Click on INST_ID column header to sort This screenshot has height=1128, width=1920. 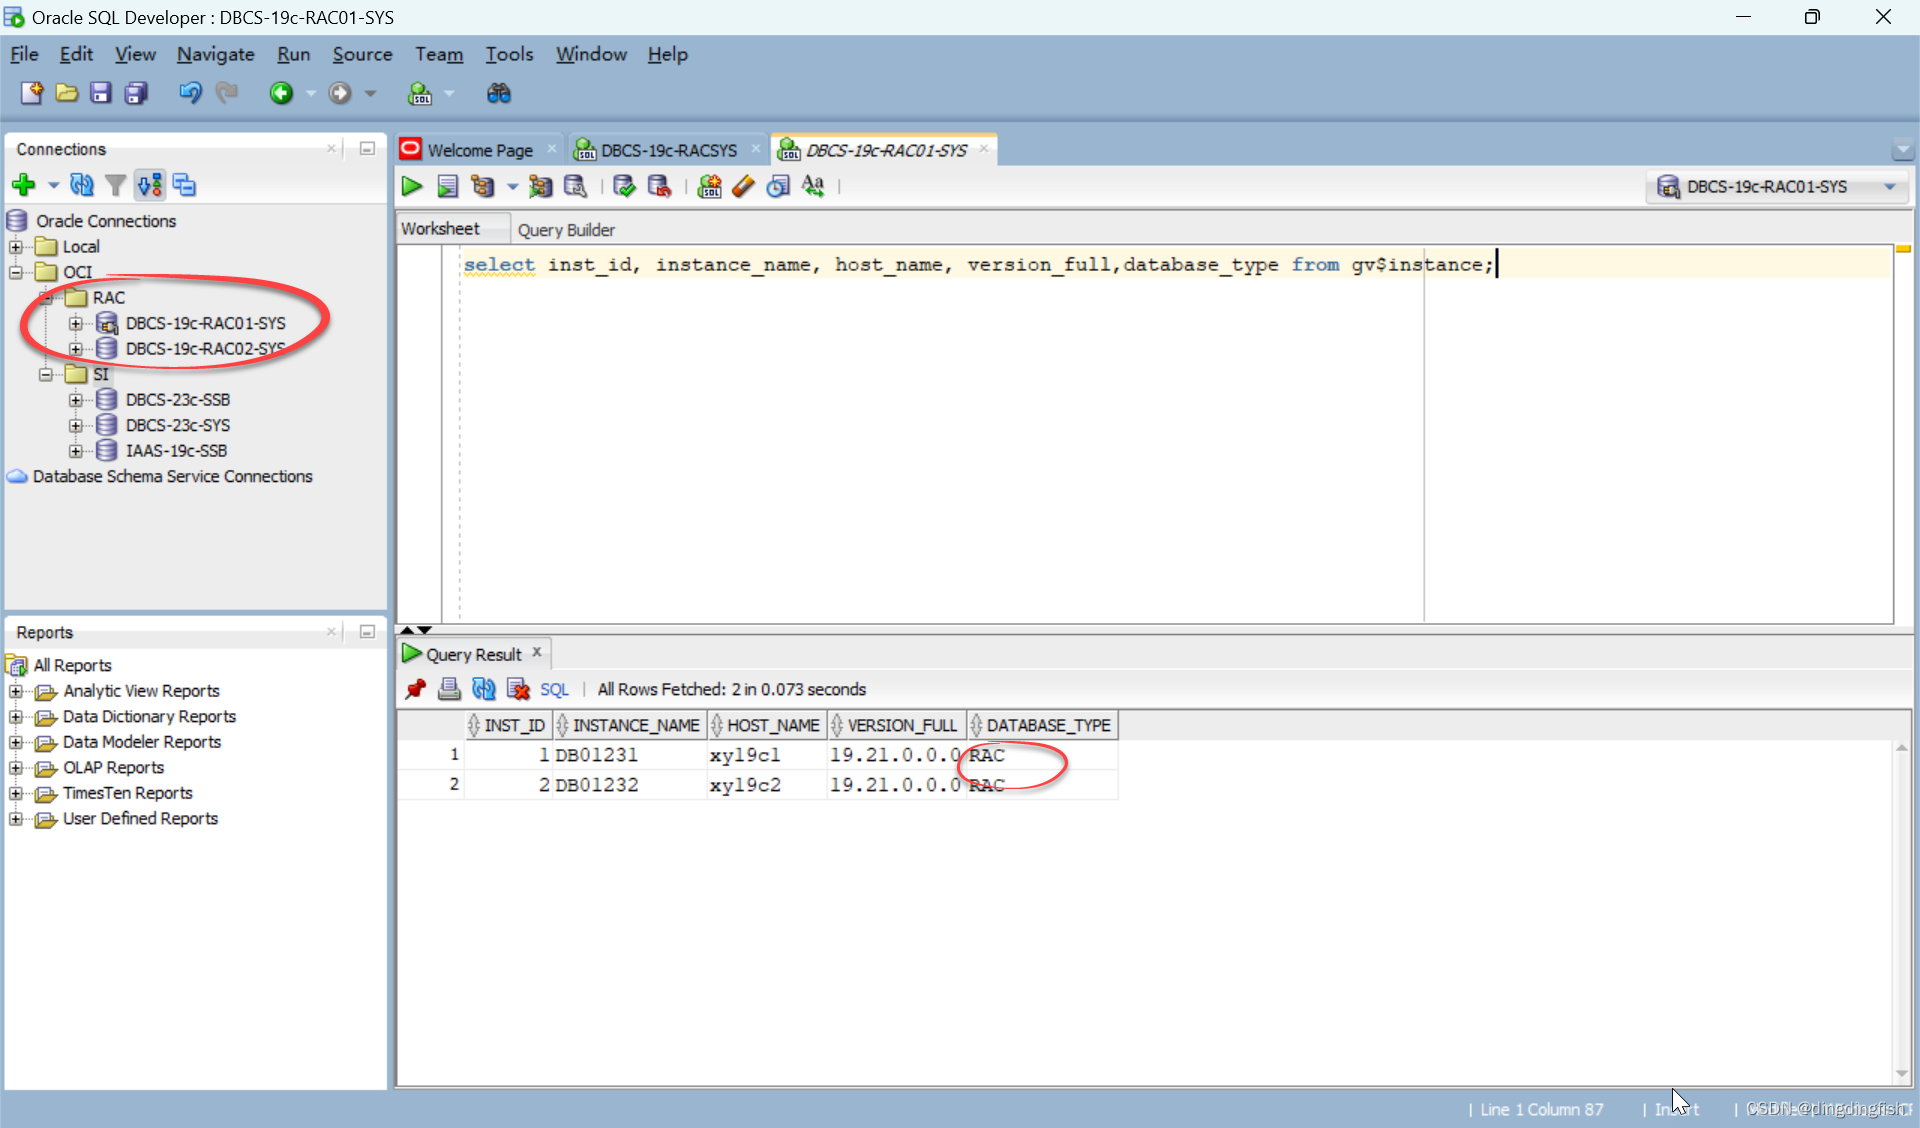[513, 725]
